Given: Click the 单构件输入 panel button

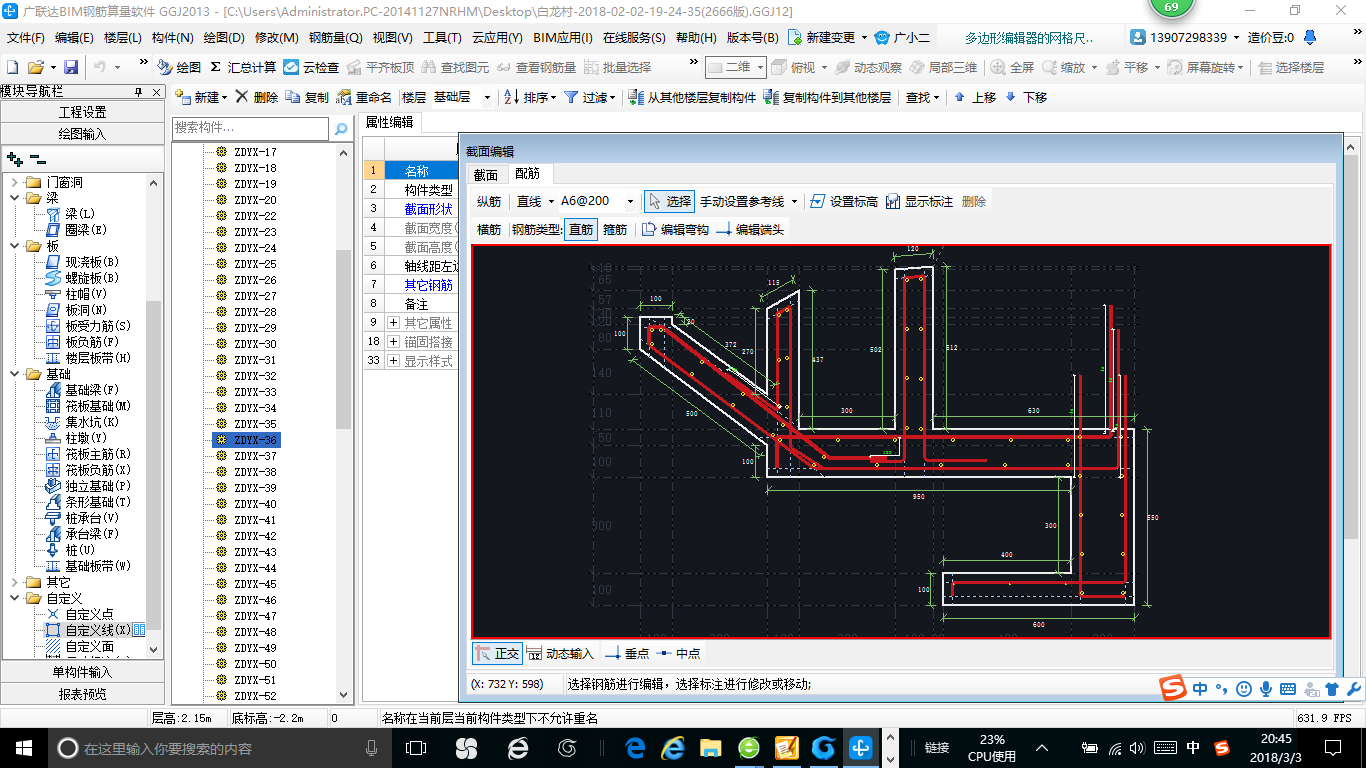Looking at the screenshot, I should tap(82, 672).
